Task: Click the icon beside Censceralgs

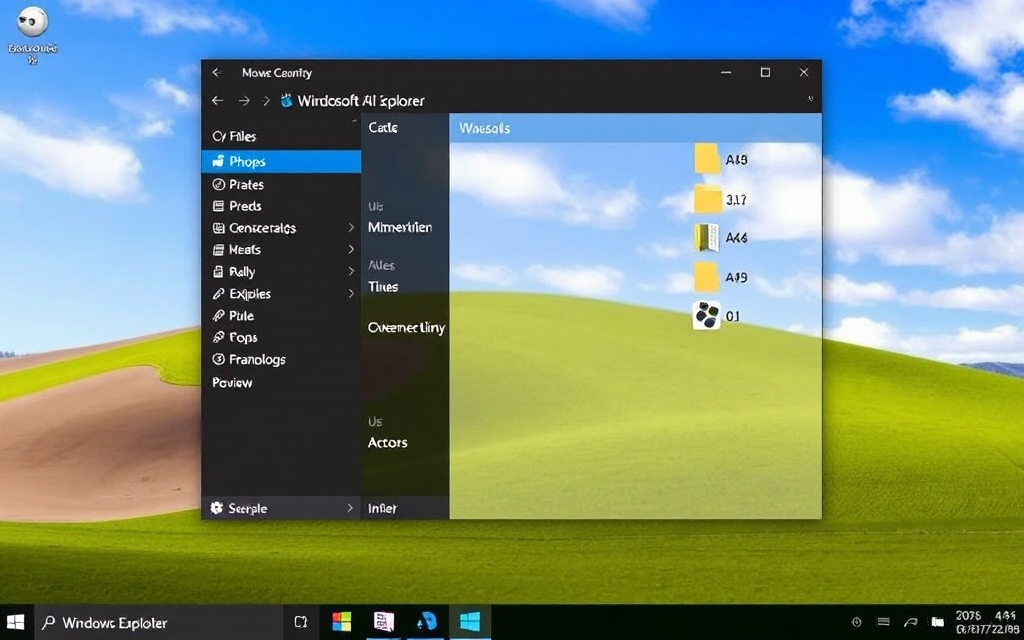Action: 219,228
